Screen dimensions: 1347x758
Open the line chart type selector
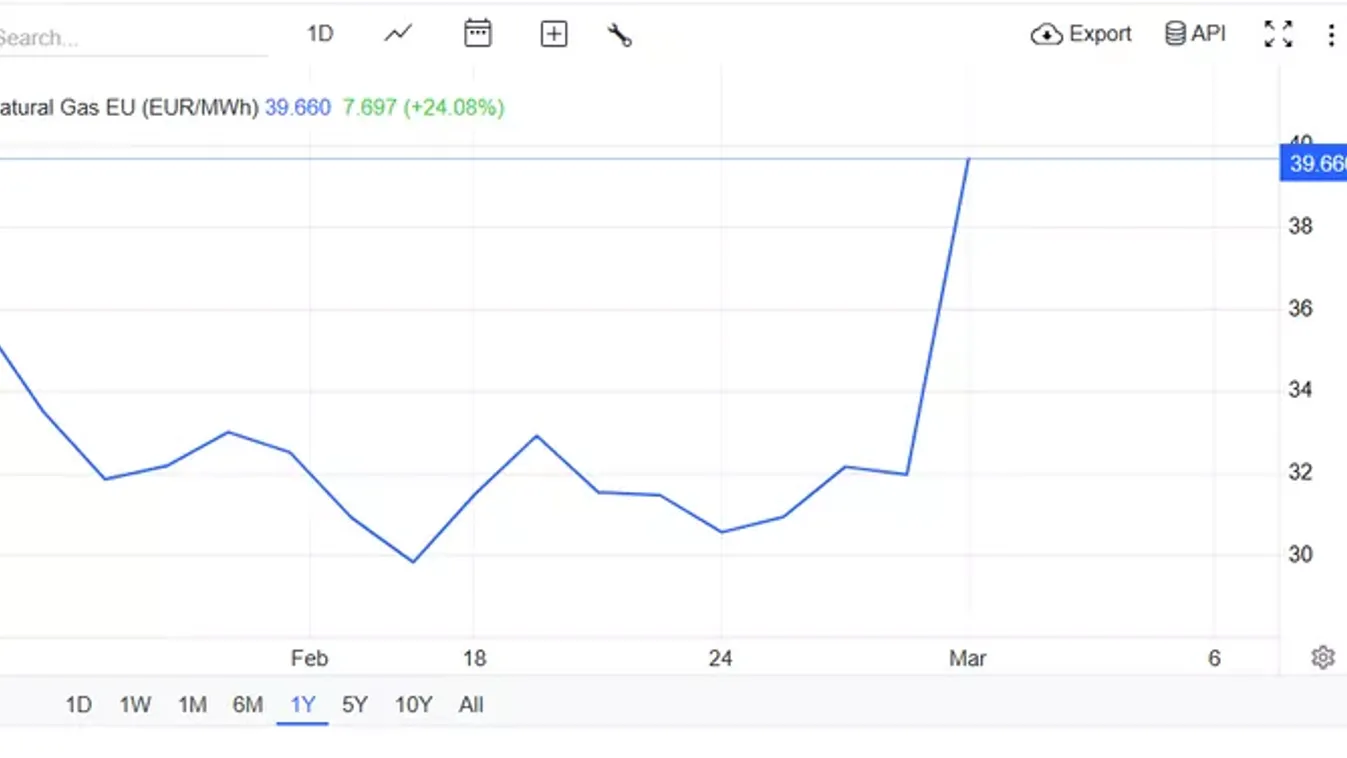[398, 34]
